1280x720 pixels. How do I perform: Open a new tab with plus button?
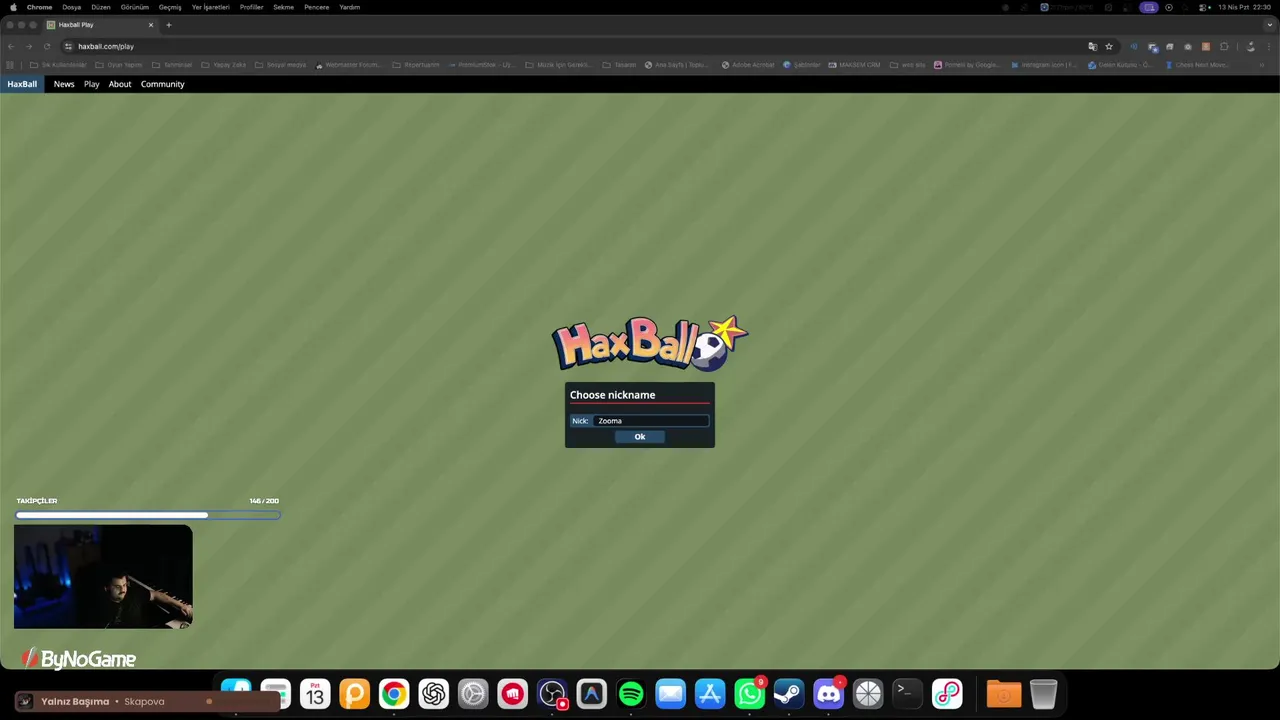point(169,25)
